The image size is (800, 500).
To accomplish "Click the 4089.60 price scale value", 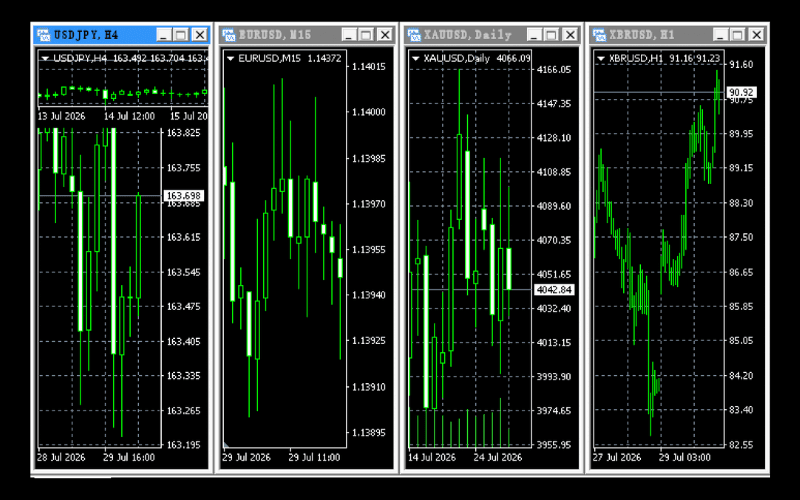I will point(554,206).
